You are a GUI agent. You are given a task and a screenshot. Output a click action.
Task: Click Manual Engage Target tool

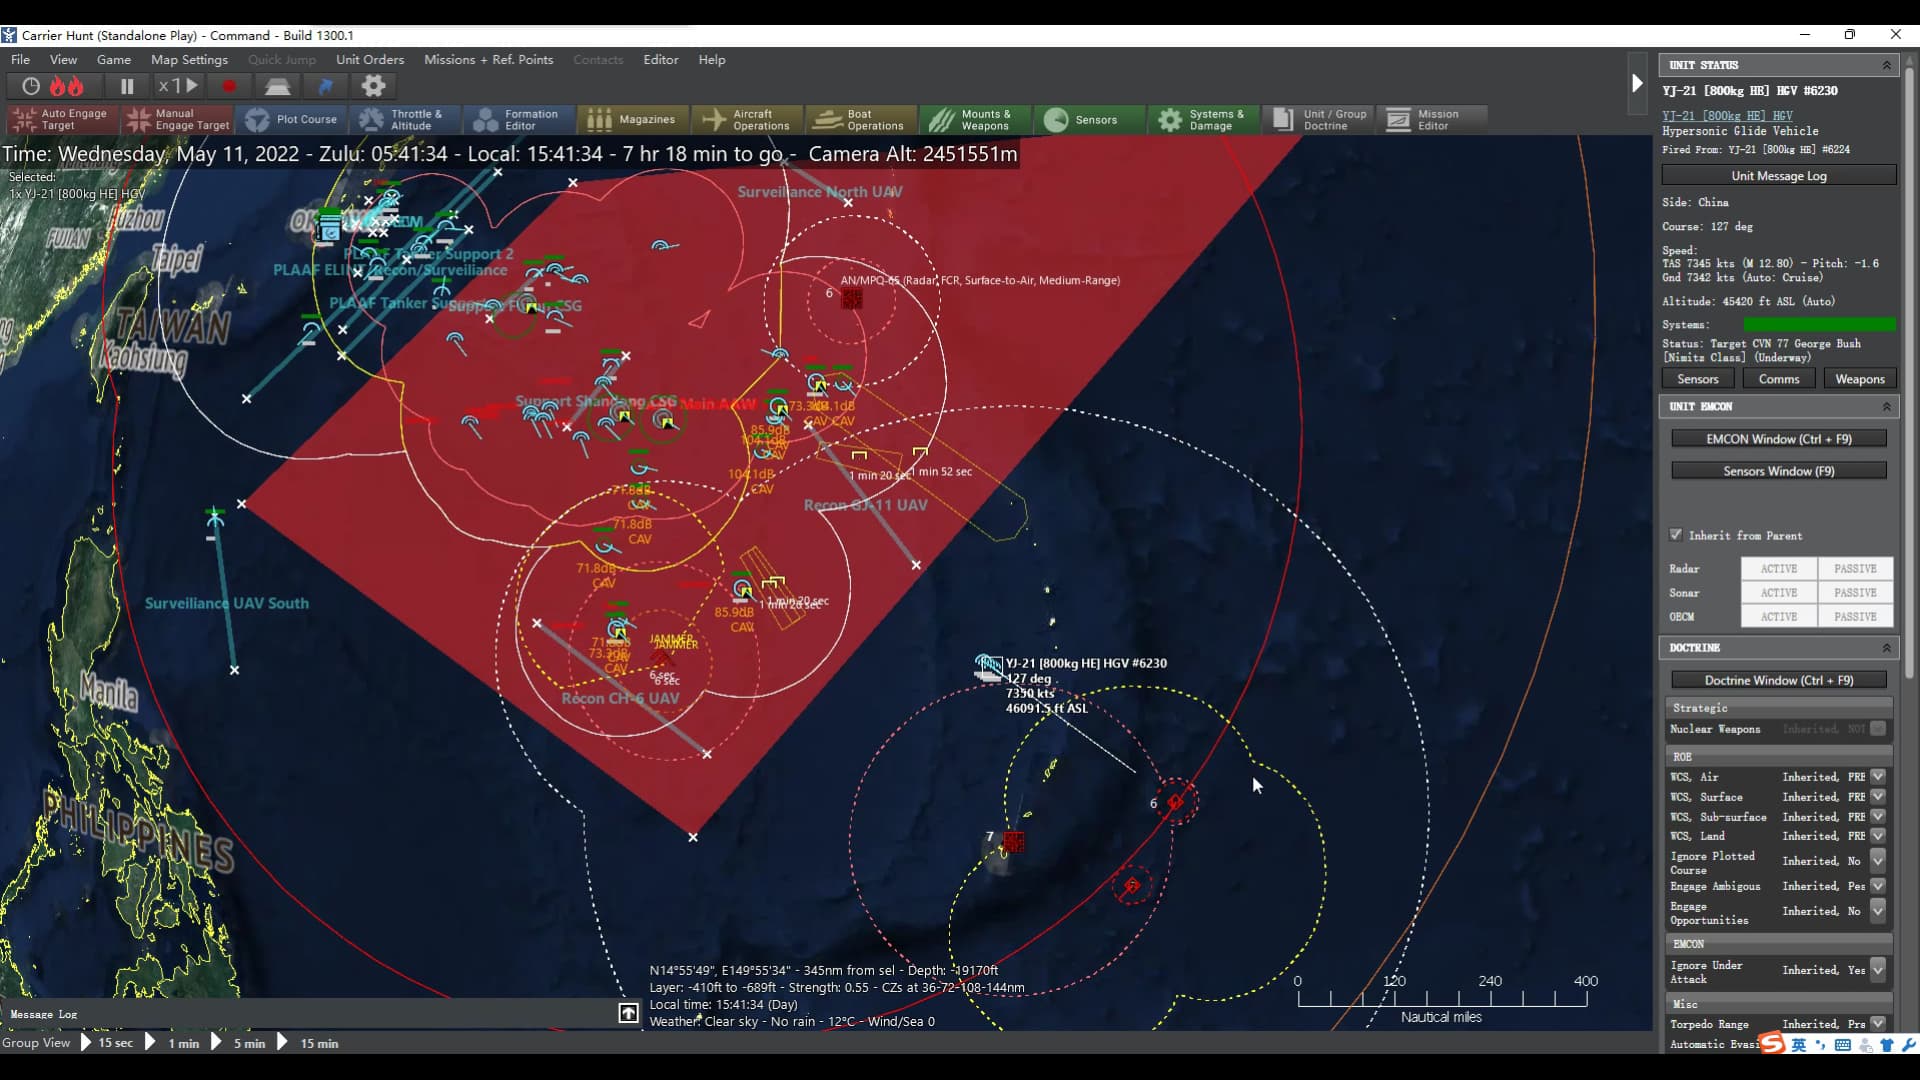177,119
